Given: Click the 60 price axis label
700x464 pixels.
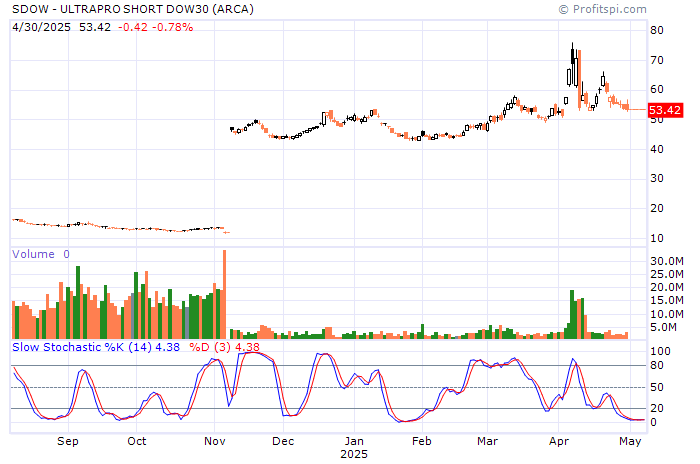Looking at the screenshot, I should [657, 89].
